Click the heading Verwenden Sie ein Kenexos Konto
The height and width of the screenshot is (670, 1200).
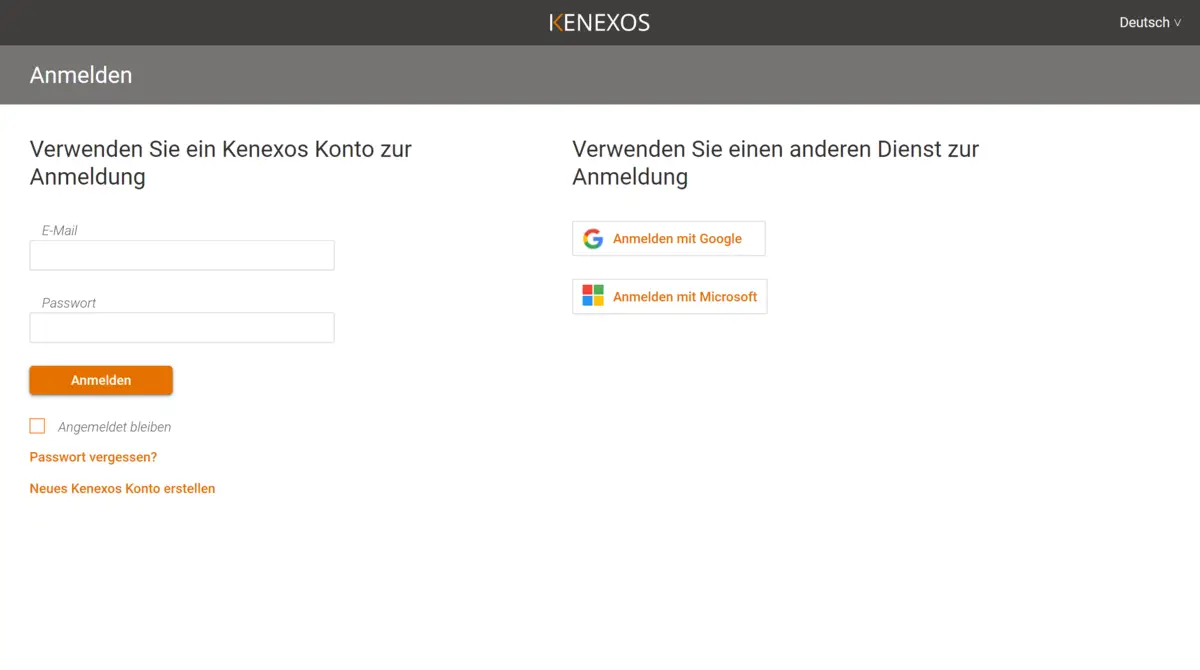coord(221,163)
